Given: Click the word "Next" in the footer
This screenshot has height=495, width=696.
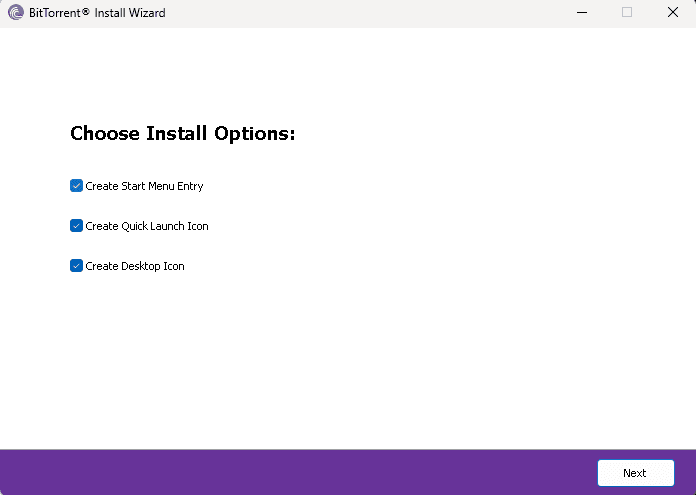Looking at the screenshot, I should click(x=635, y=473).
